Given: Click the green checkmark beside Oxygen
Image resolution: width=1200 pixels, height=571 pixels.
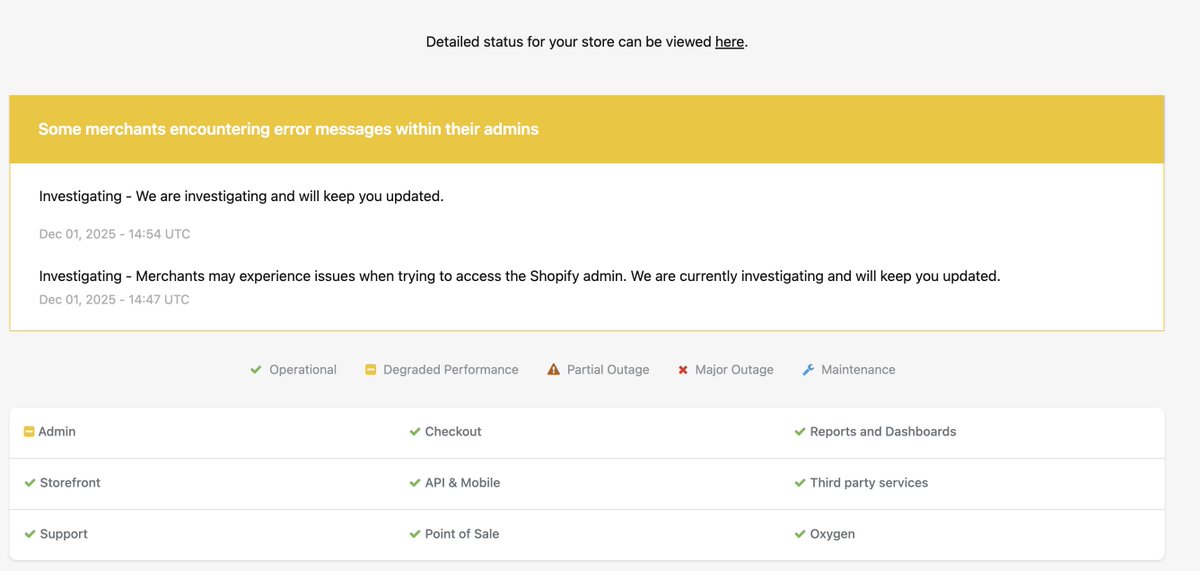Looking at the screenshot, I should (x=800, y=534).
